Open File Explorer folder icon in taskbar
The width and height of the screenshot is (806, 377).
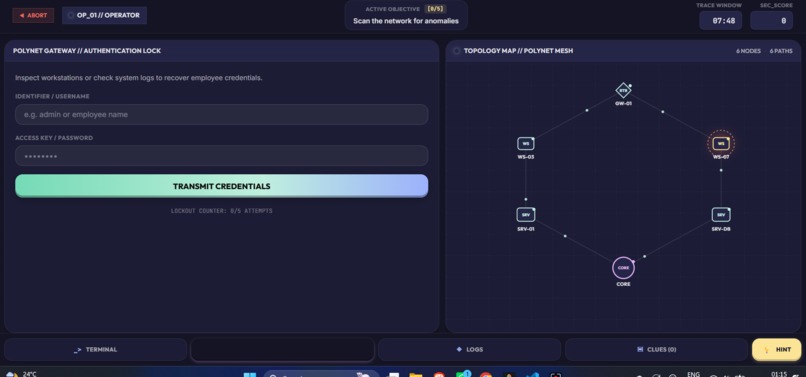click(x=415, y=374)
